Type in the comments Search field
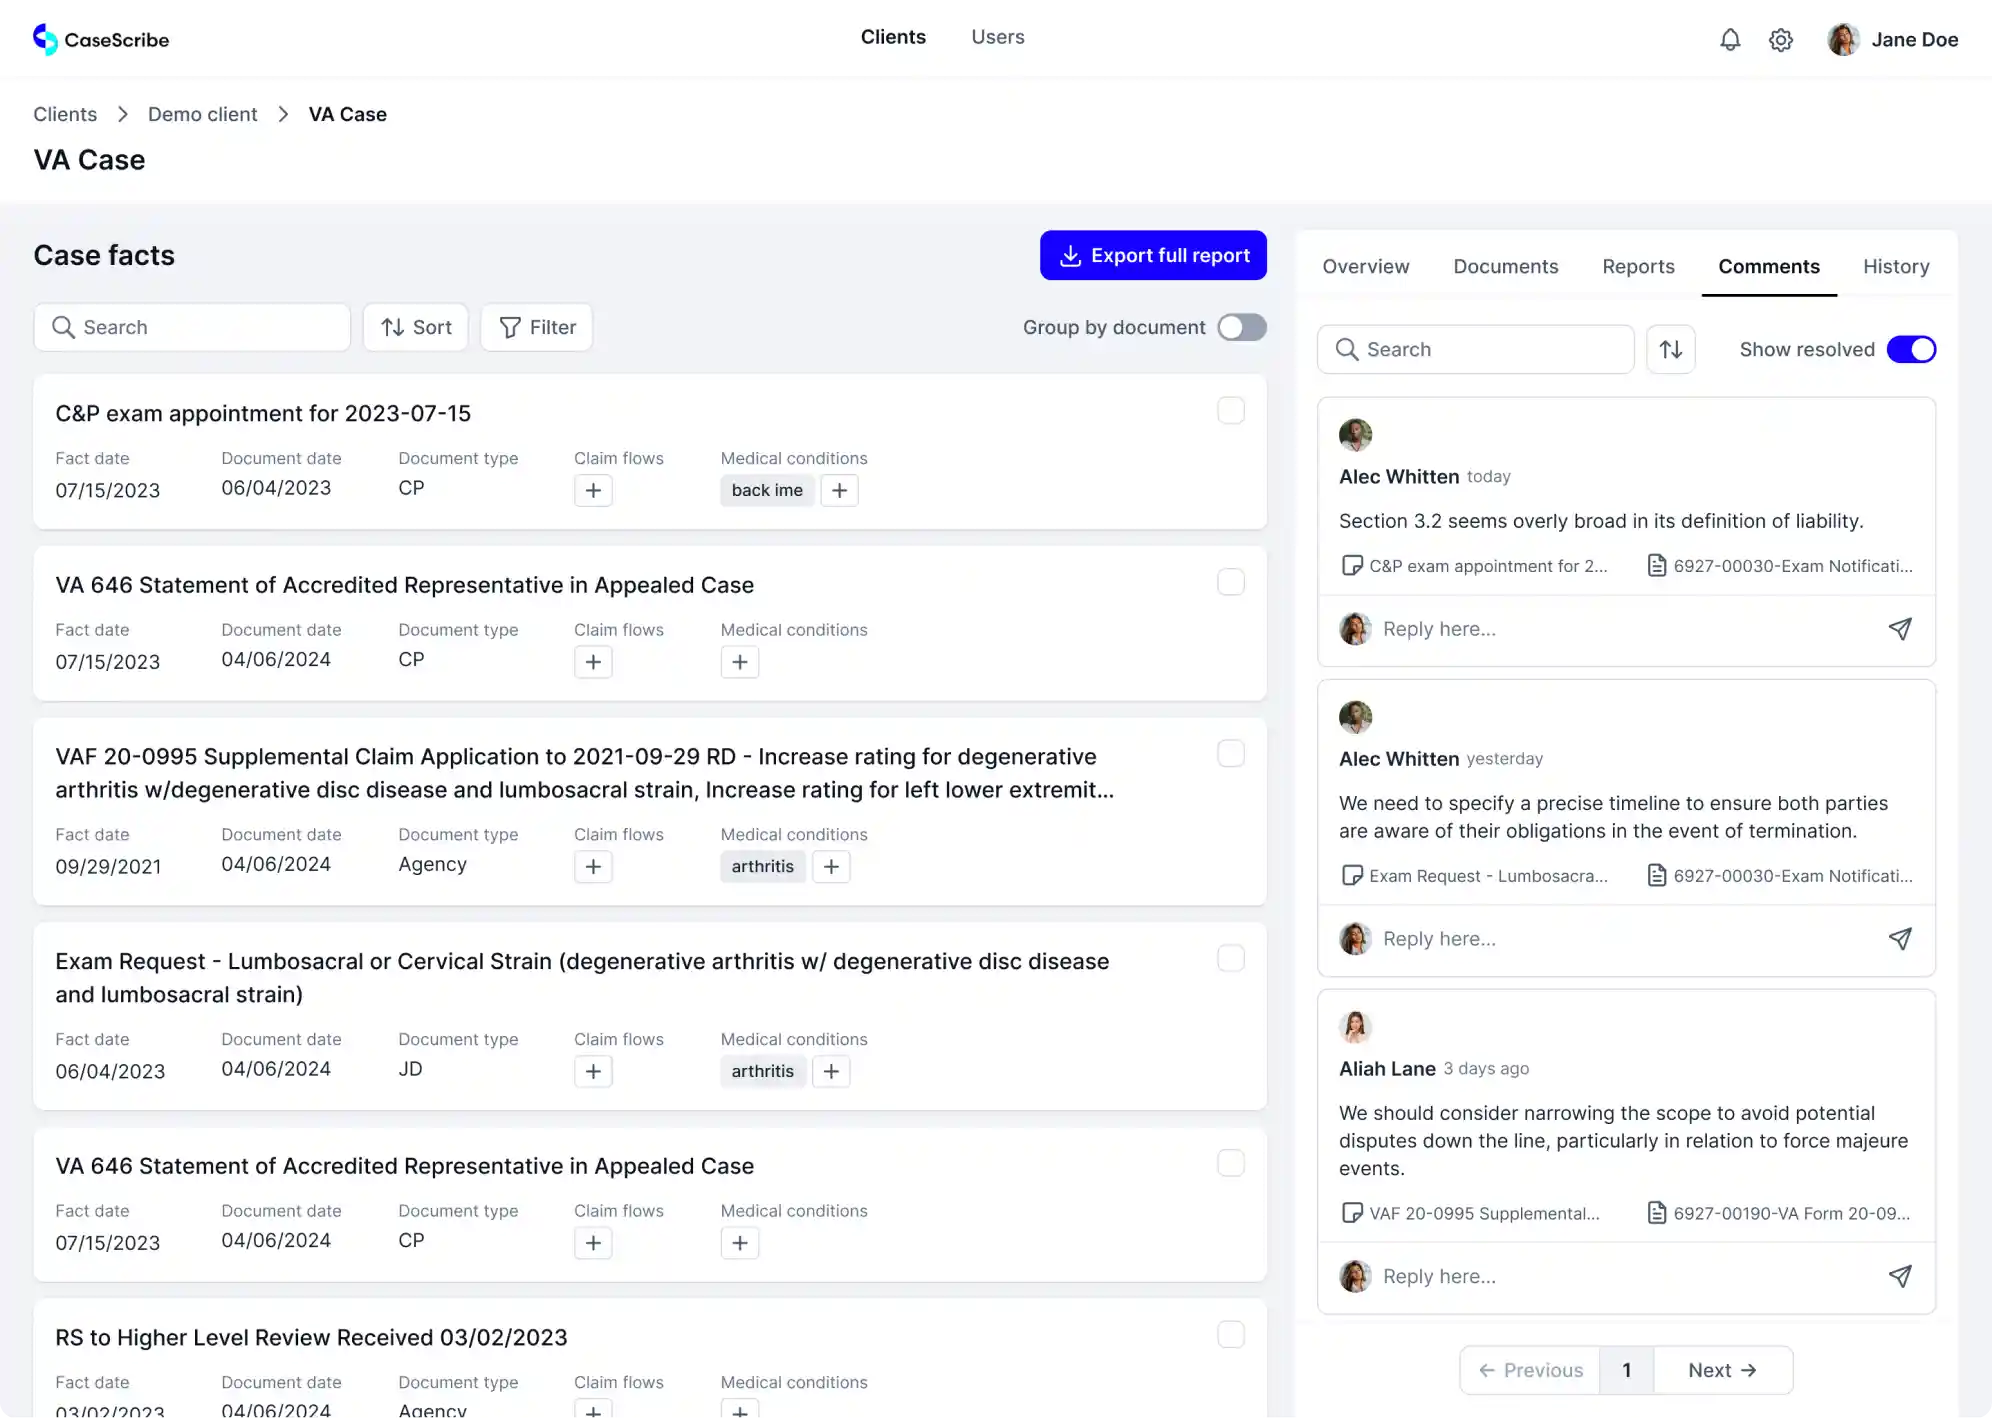 point(1475,349)
